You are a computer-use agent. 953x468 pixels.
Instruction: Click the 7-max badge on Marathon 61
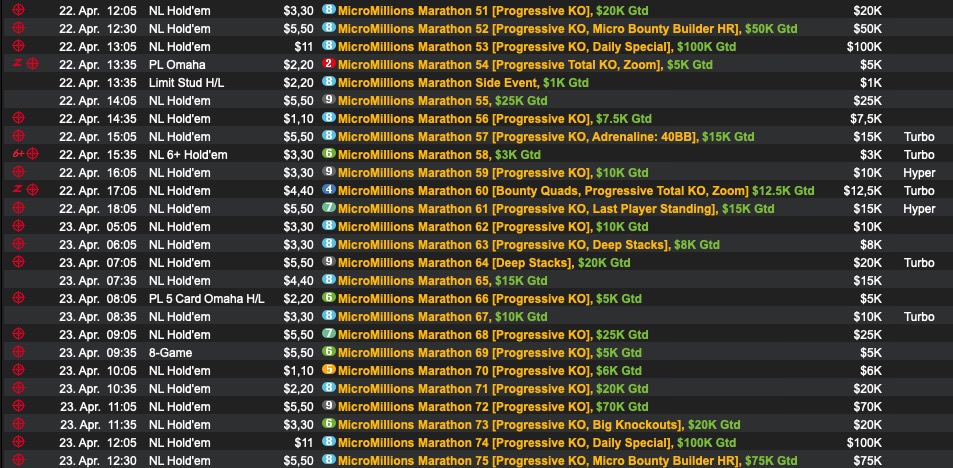(329, 208)
